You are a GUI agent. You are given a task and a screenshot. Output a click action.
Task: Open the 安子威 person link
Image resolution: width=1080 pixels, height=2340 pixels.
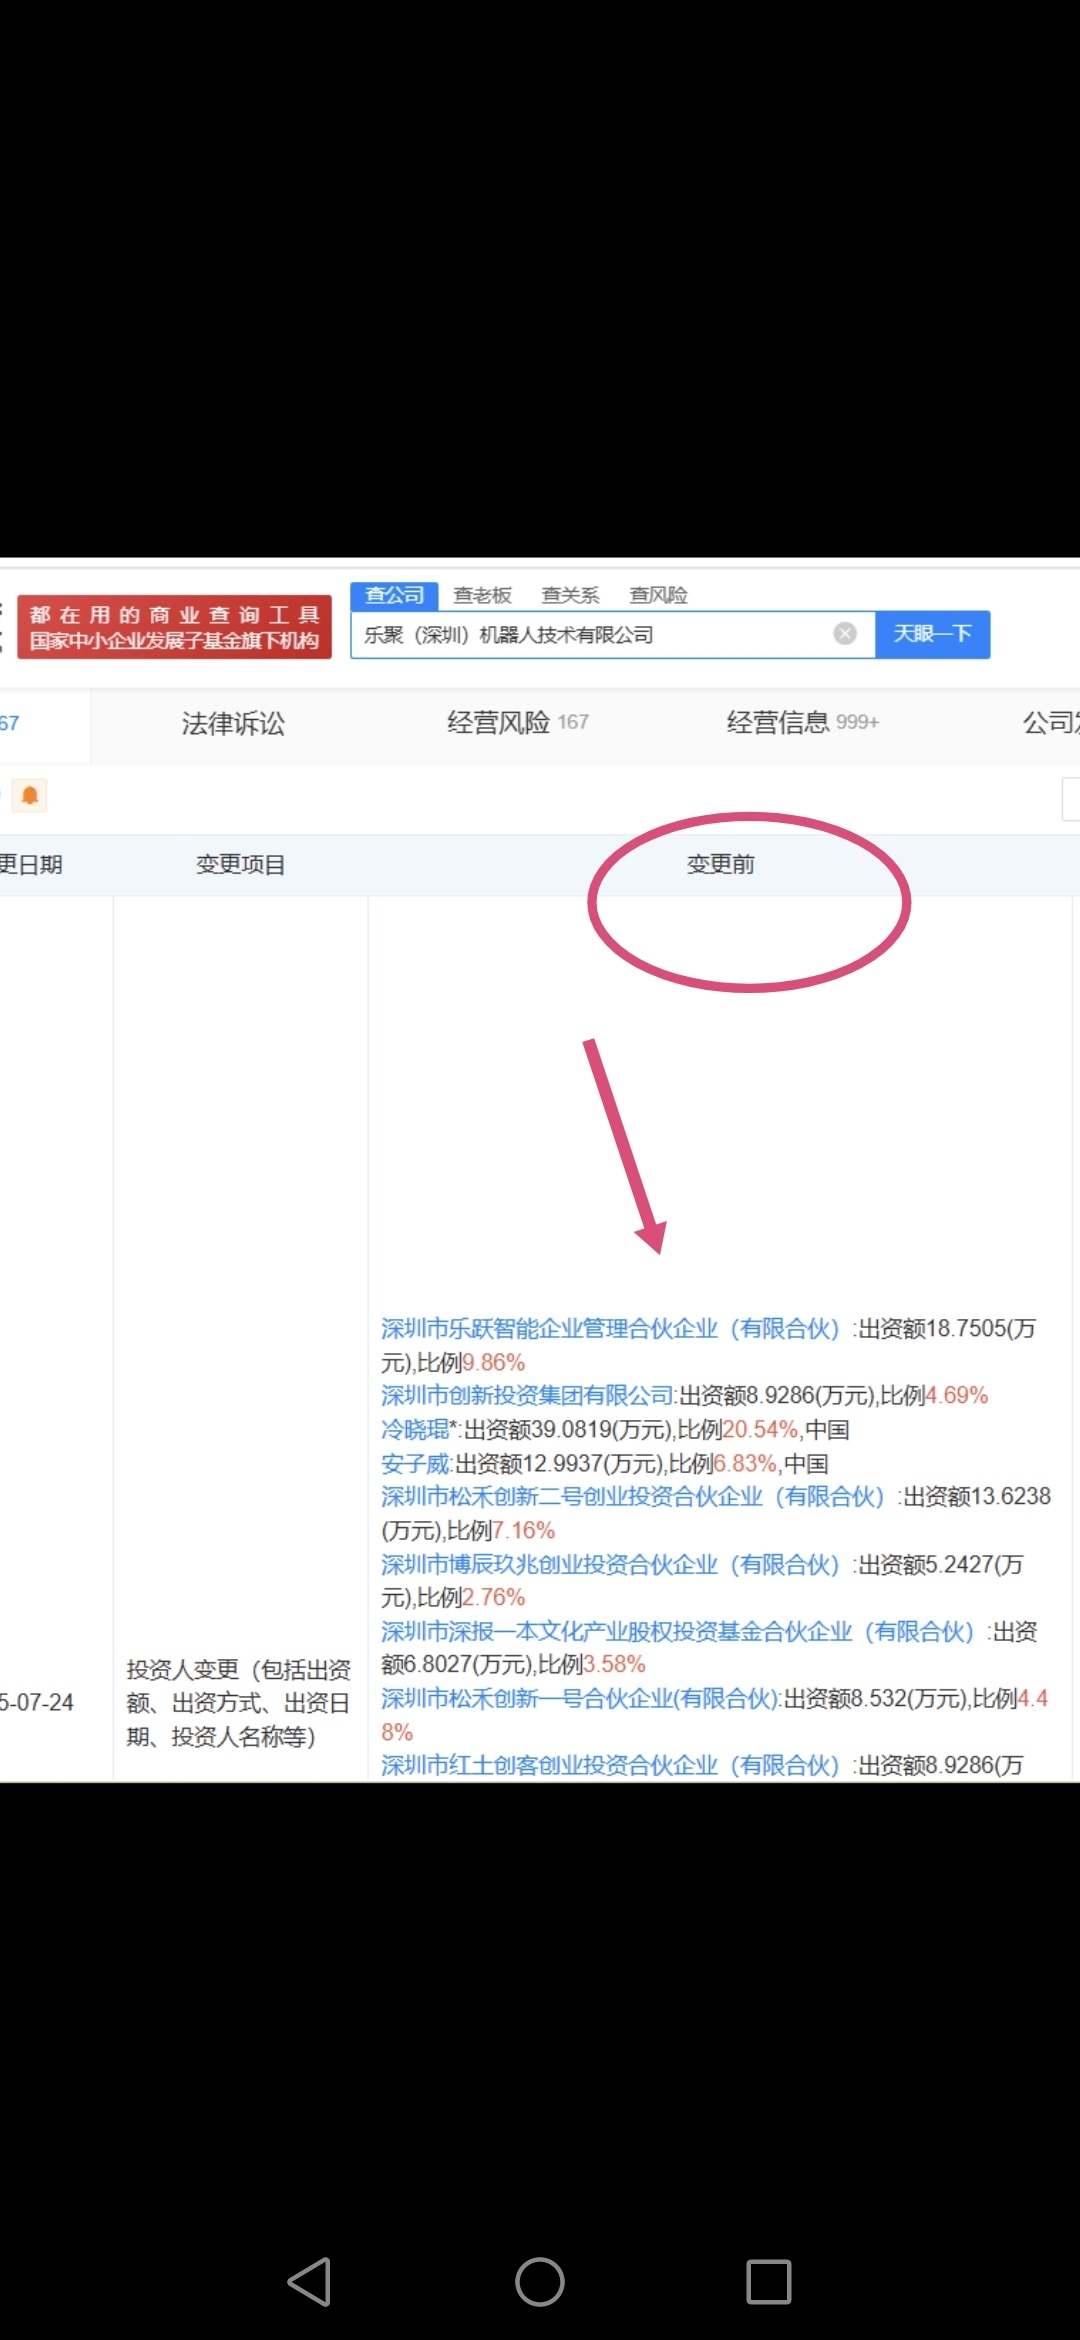[x=415, y=1463]
